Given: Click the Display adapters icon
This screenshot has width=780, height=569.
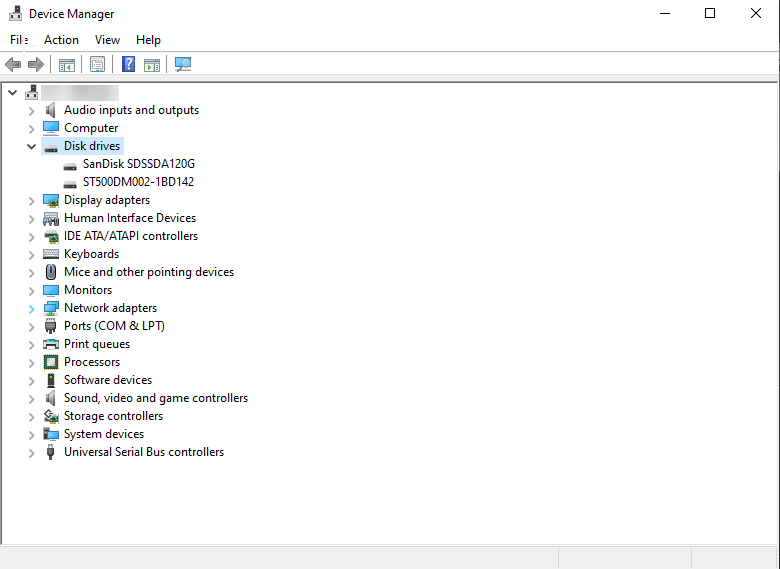Looking at the screenshot, I should tap(51, 200).
